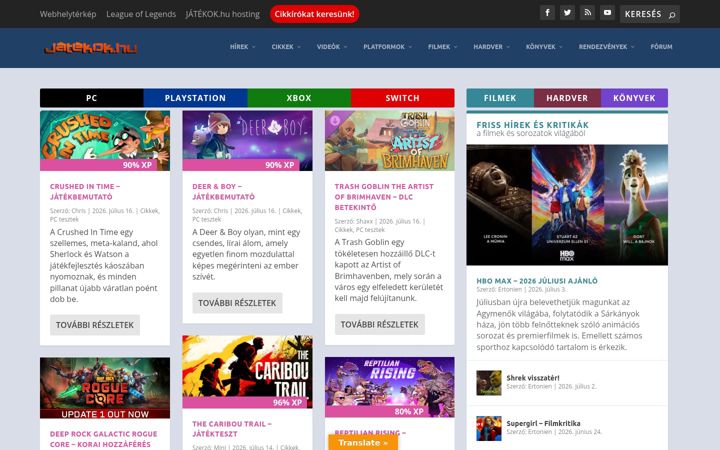Click TOVÁBBI RÉSZLETEK under Deer & Boy
Screen dimensions: 720x450
237,303
